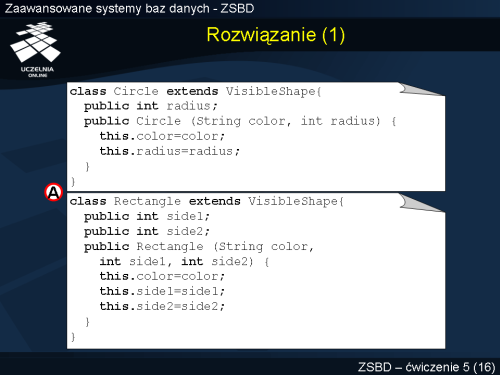
Task: Click the header text "Zaawansowane systemy baz danych - ZSBD"
Action: click(x=129, y=9)
